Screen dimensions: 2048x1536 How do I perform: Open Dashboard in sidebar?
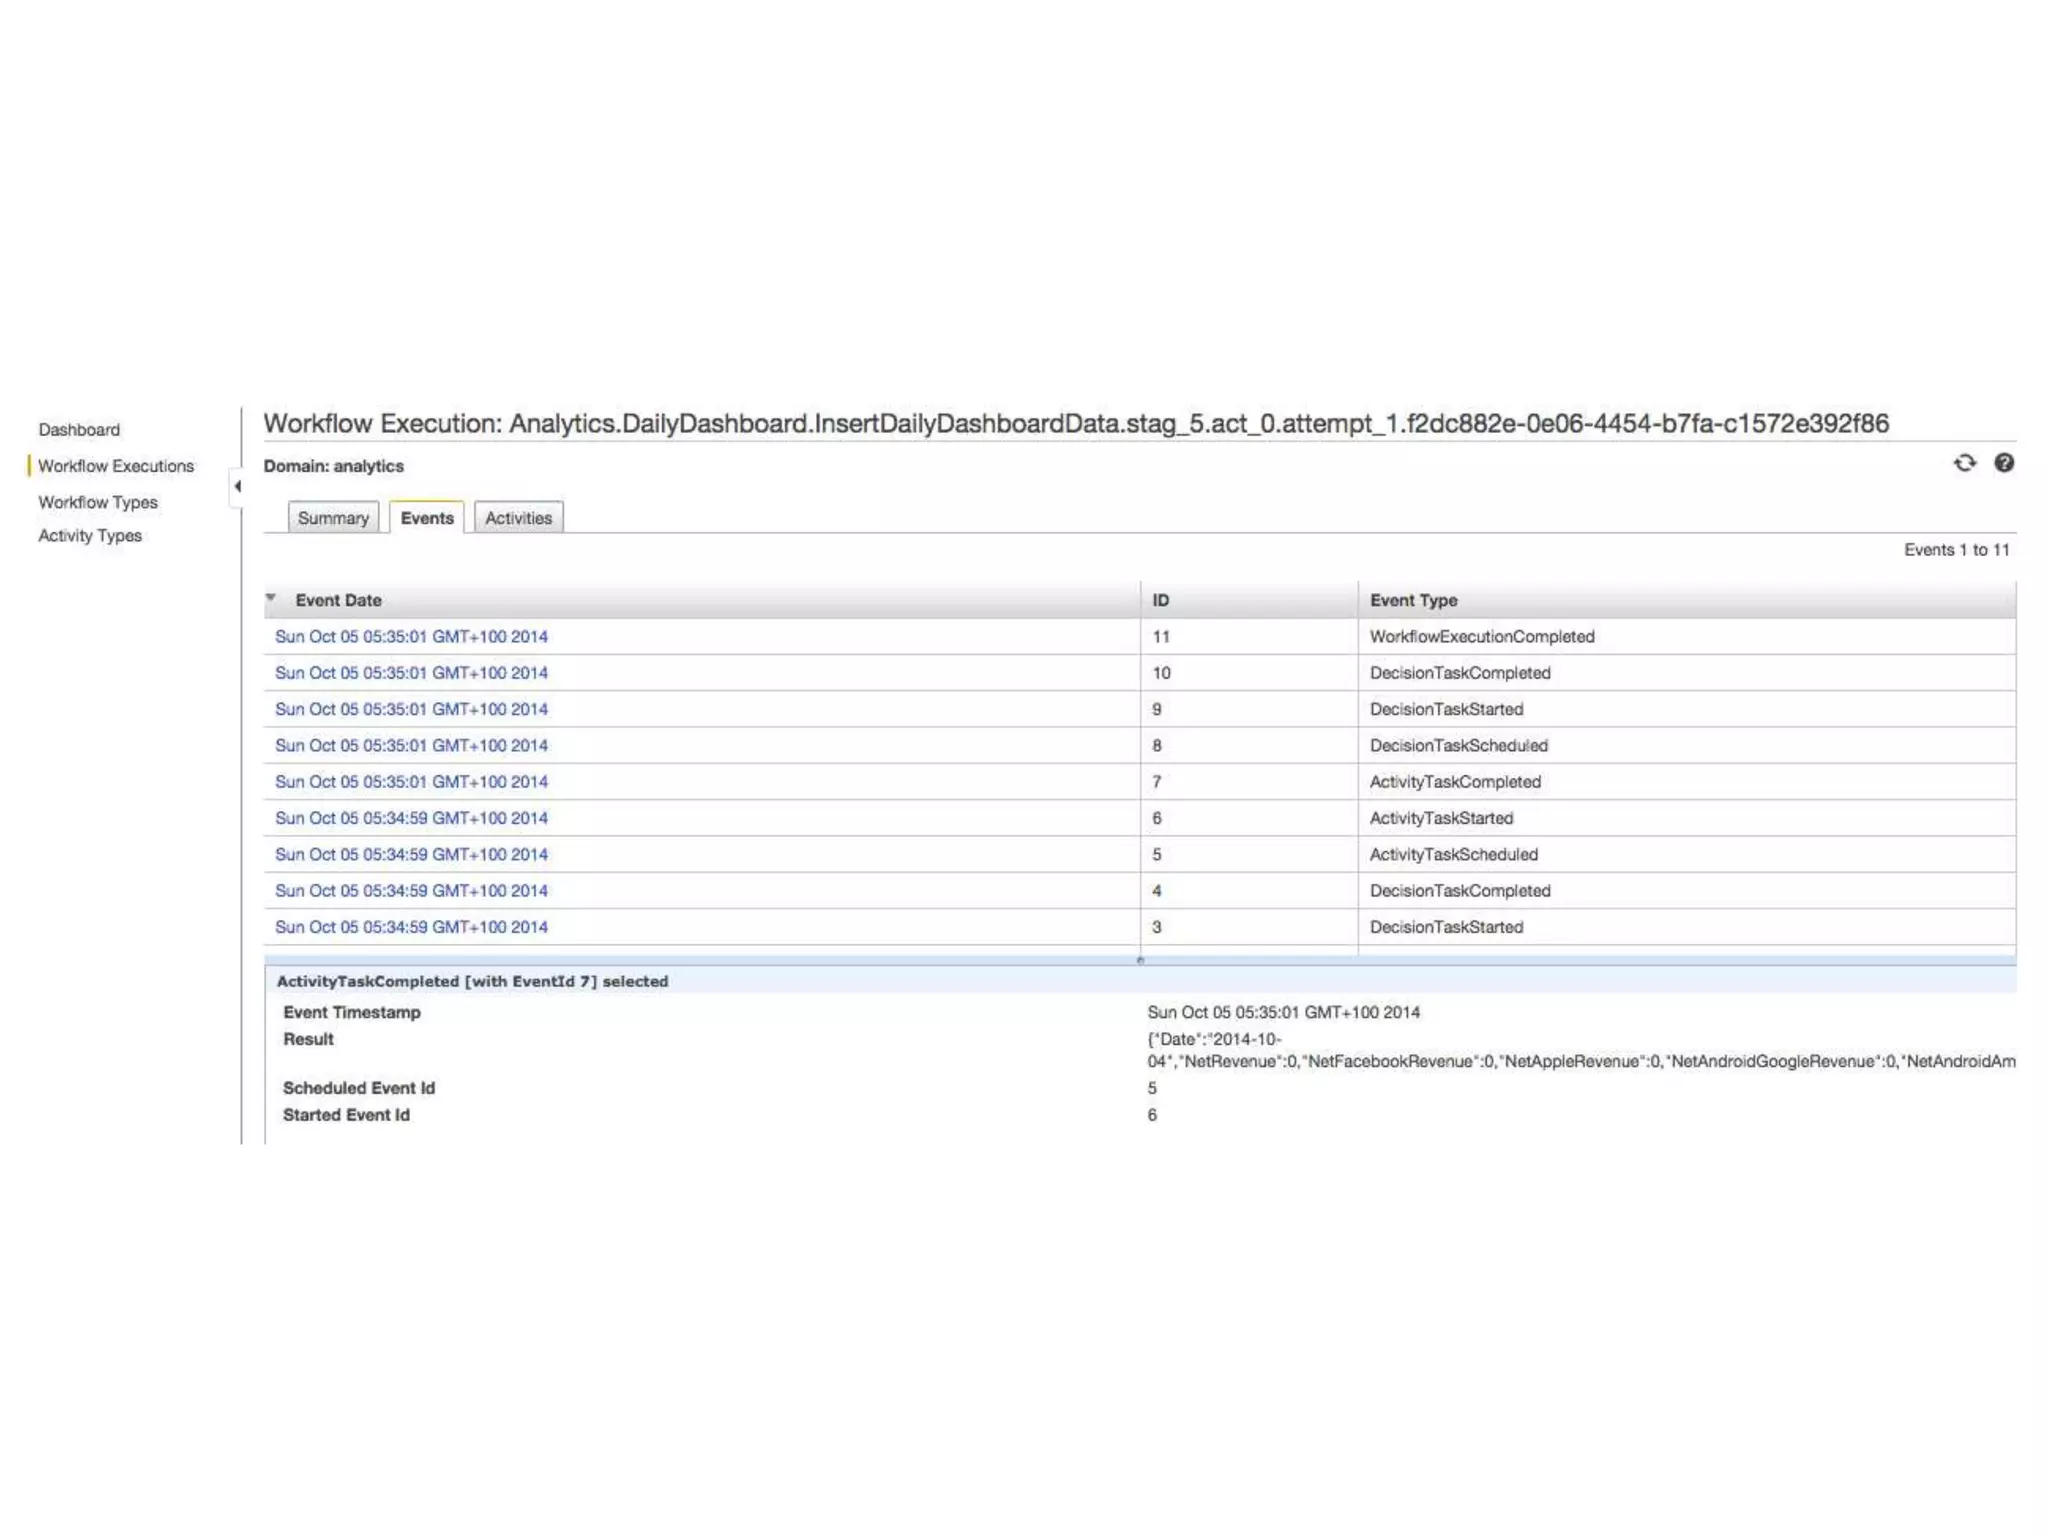[x=79, y=430]
